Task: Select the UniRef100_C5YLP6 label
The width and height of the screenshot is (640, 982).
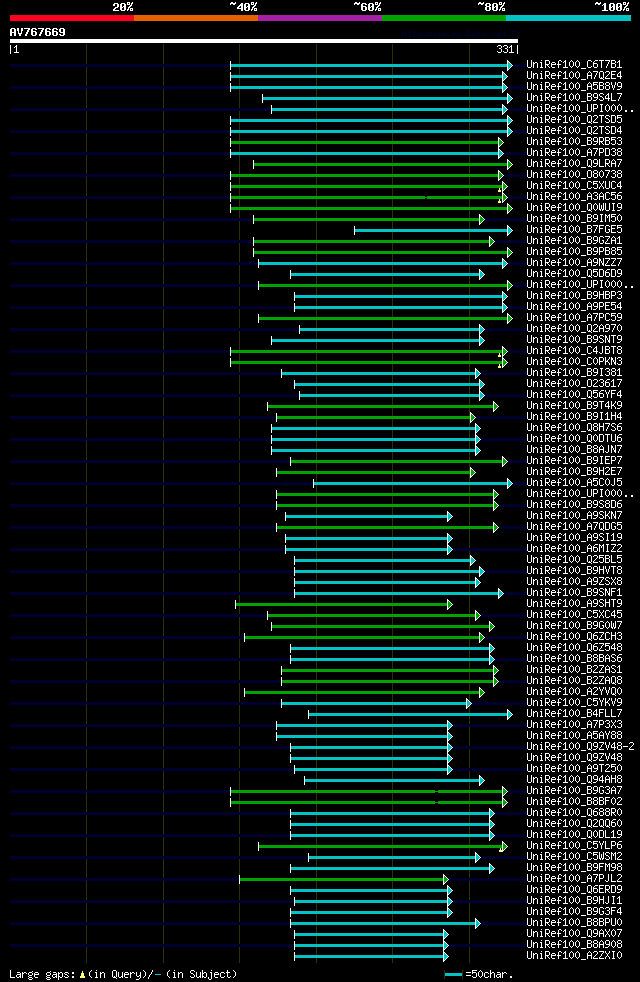Action: [x=574, y=845]
